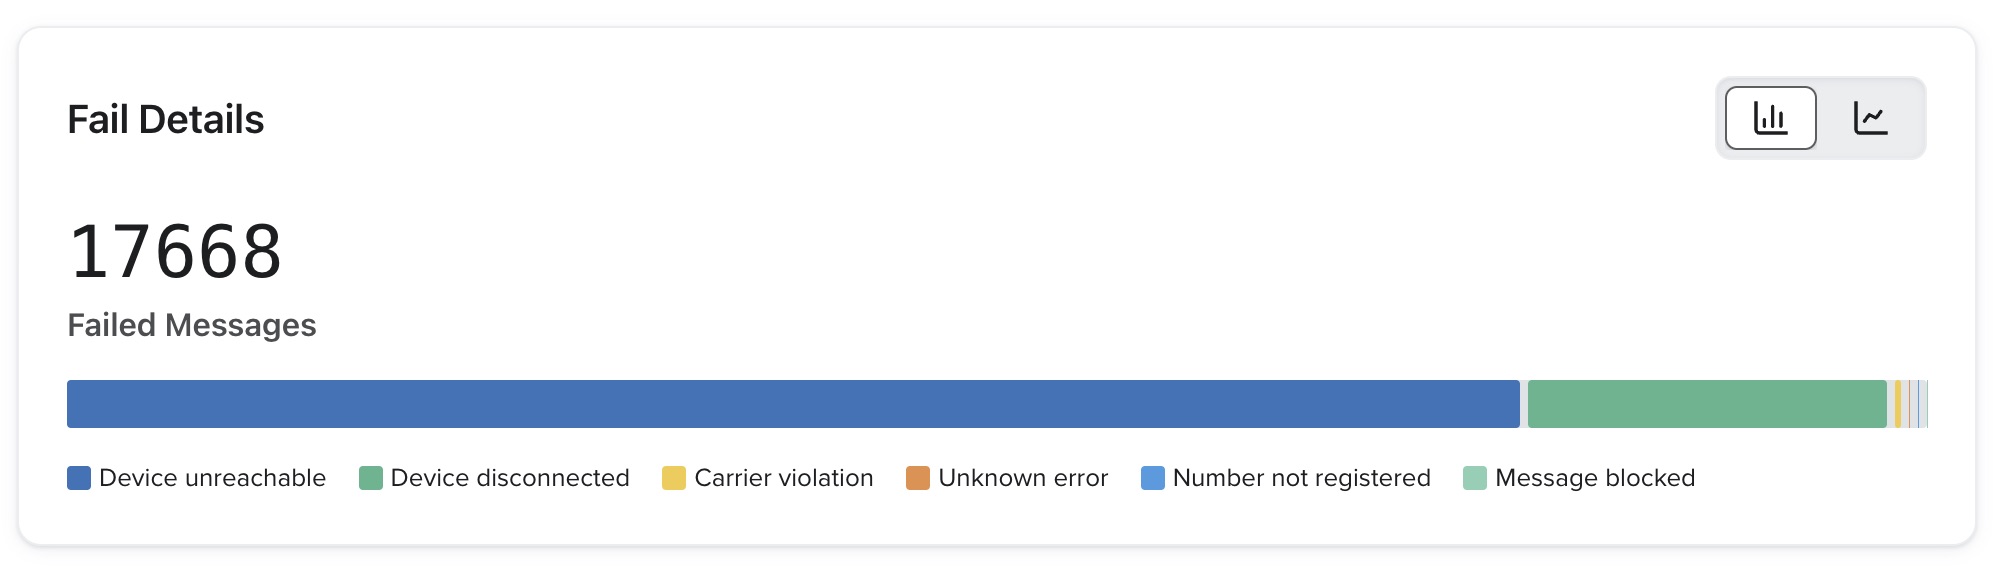Click the thin yellow bar segment
The width and height of the screenshot is (1998, 578).
1897,404
